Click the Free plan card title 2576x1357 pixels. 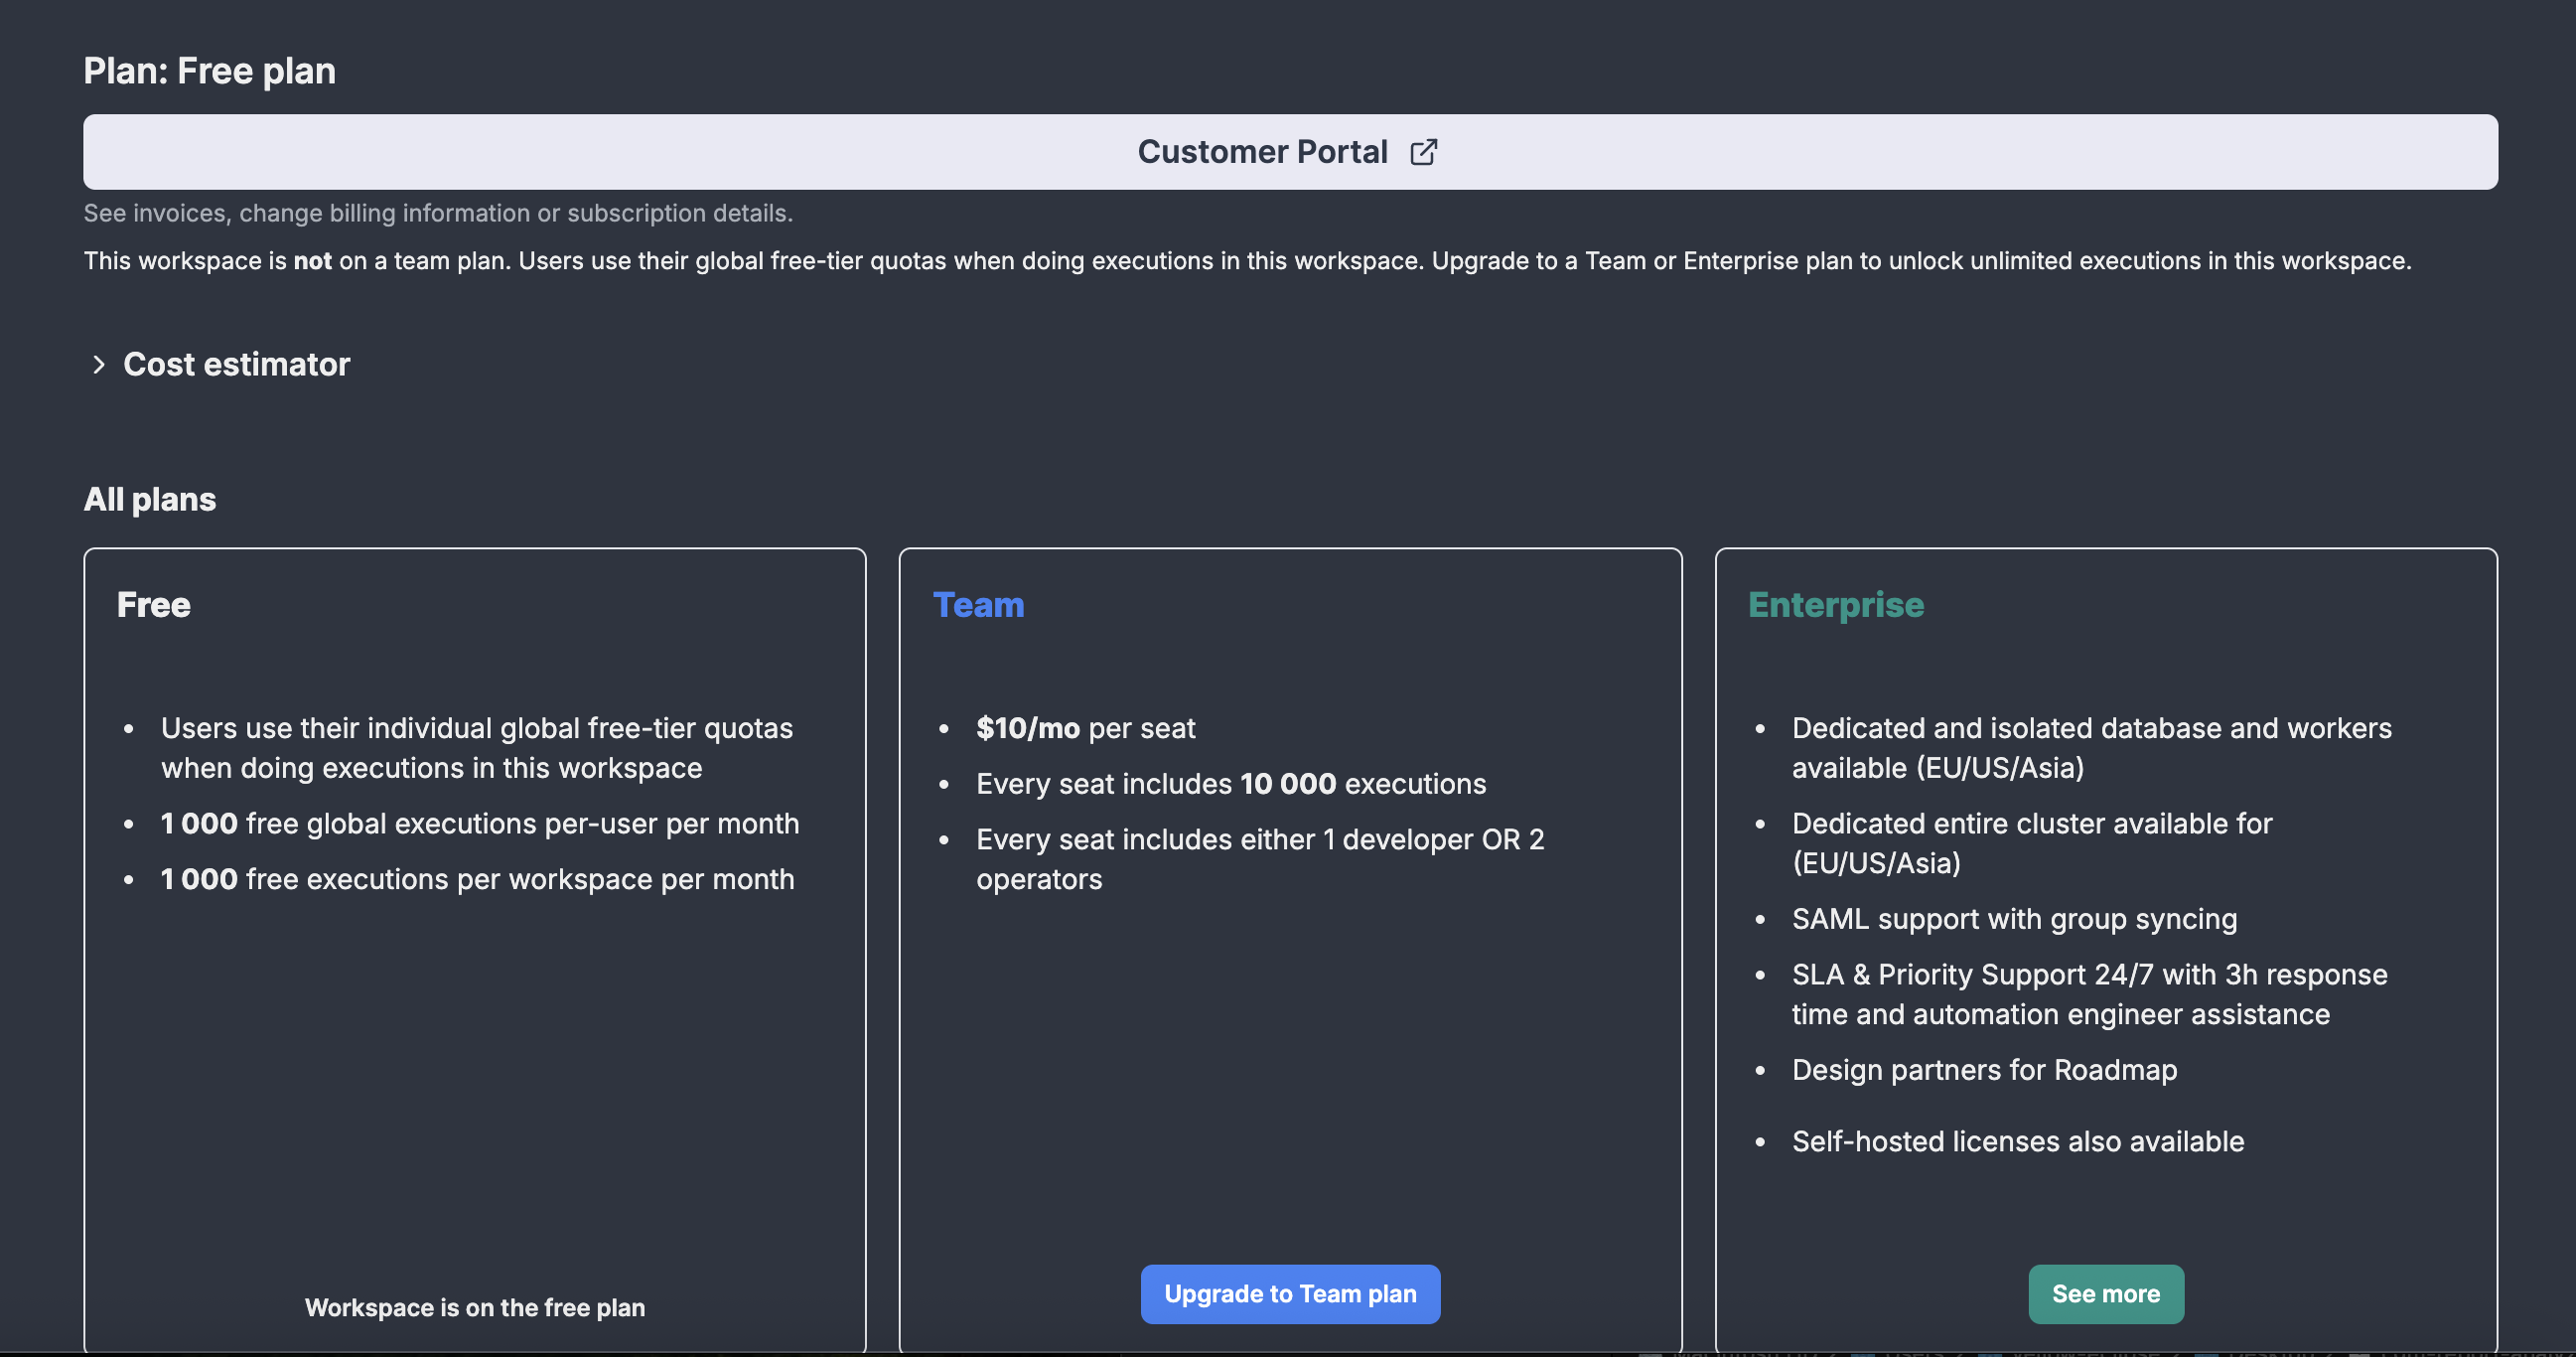tap(153, 605)
